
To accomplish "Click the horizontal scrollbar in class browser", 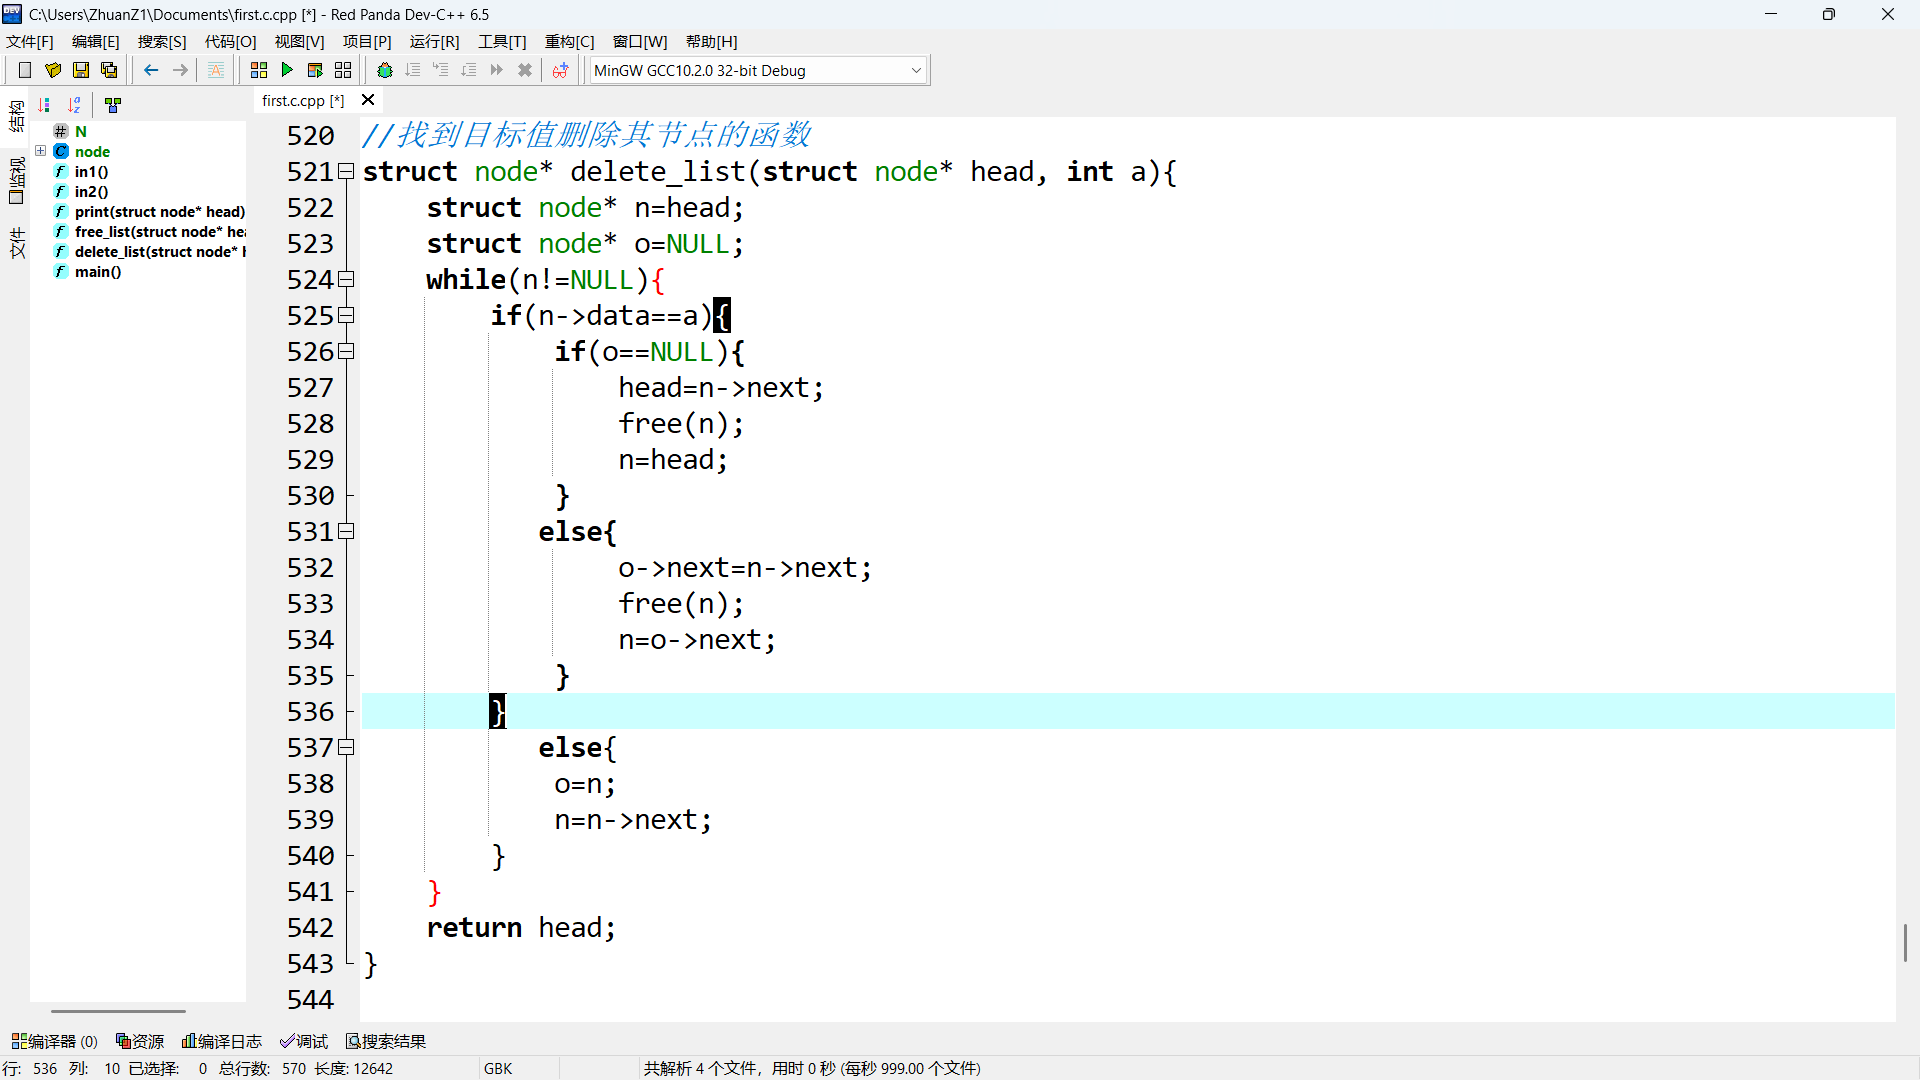I will coord(118,1011).
